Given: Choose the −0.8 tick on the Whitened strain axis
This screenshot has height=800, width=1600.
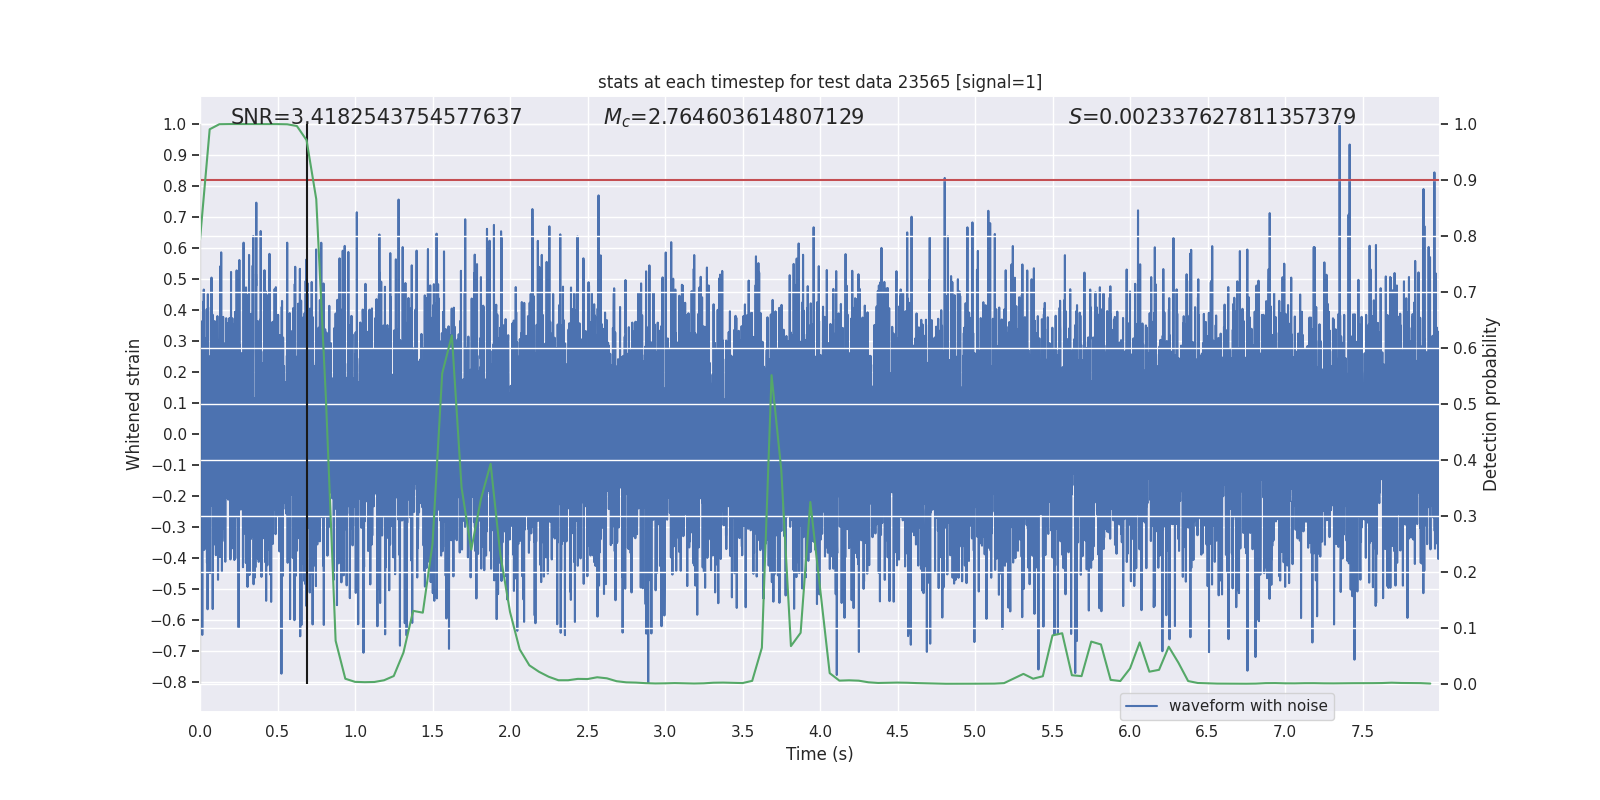Looking at the screenshot, I should pos(169,683).
